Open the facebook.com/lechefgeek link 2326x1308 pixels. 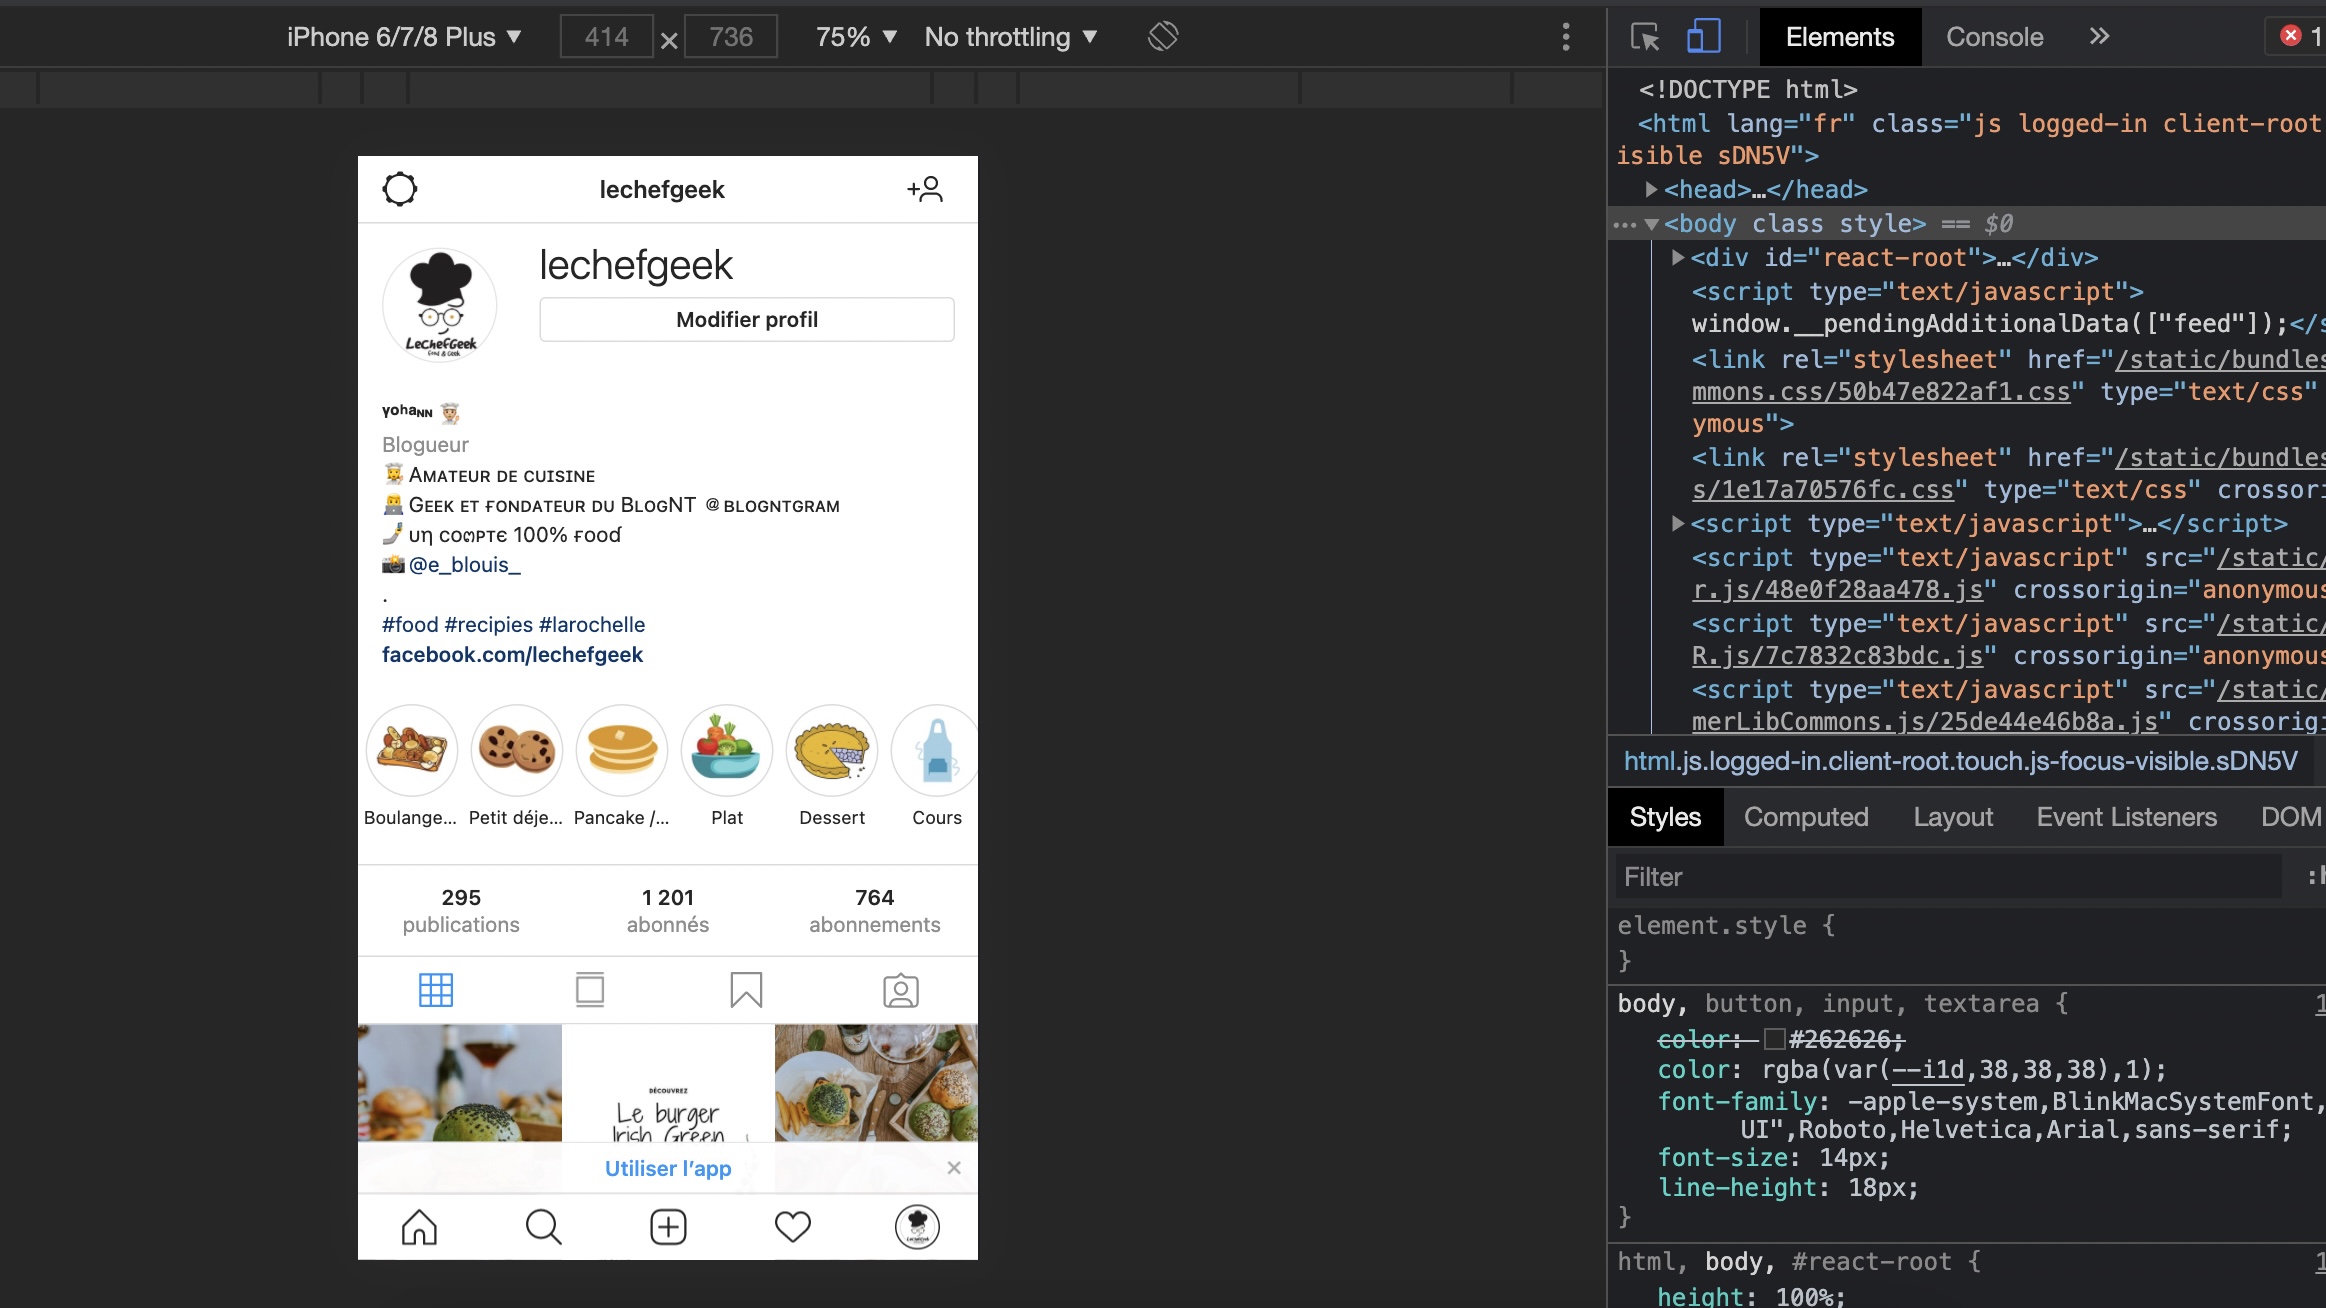click(x=512, y=654)
